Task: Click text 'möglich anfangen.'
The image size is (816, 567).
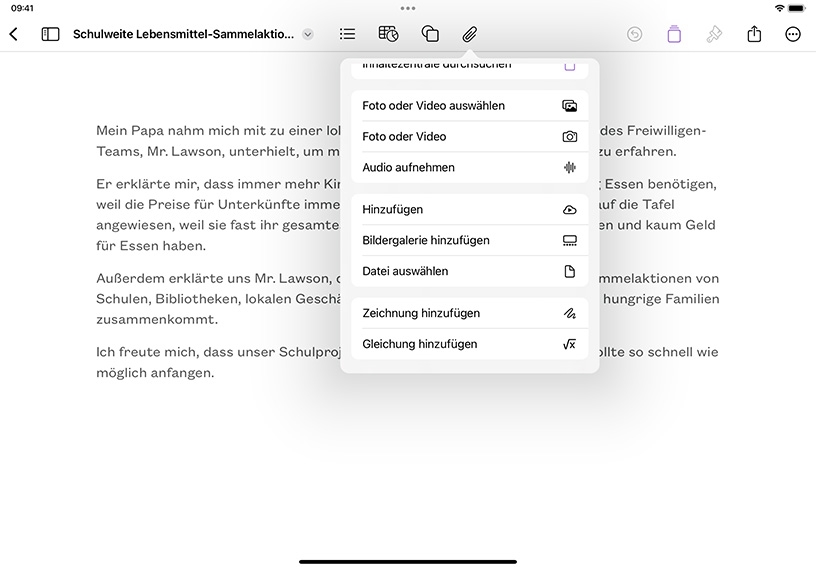Action: coord(155,372)
